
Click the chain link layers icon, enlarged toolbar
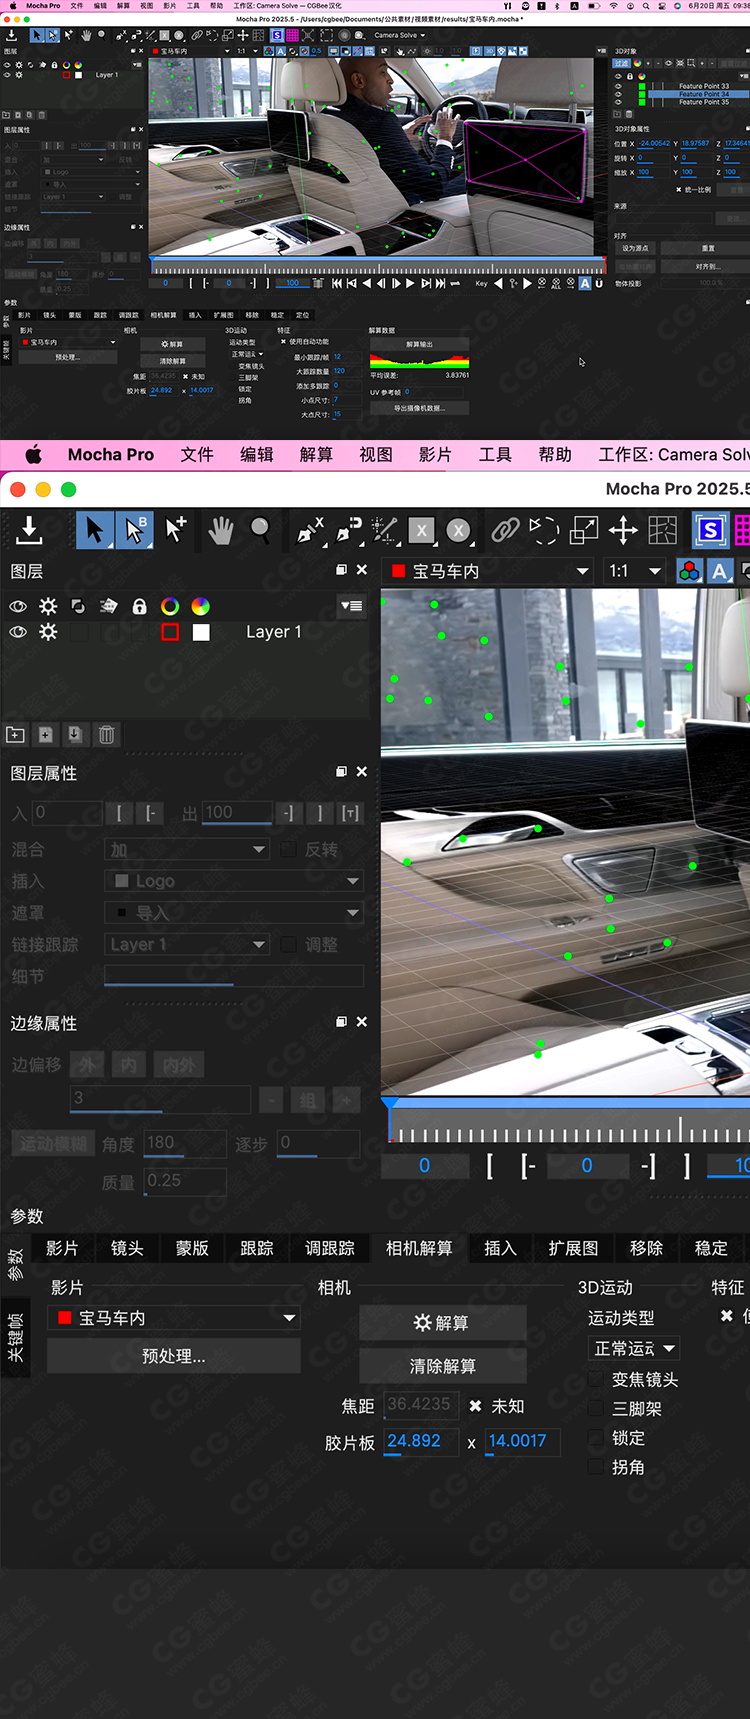coord(505,530)
